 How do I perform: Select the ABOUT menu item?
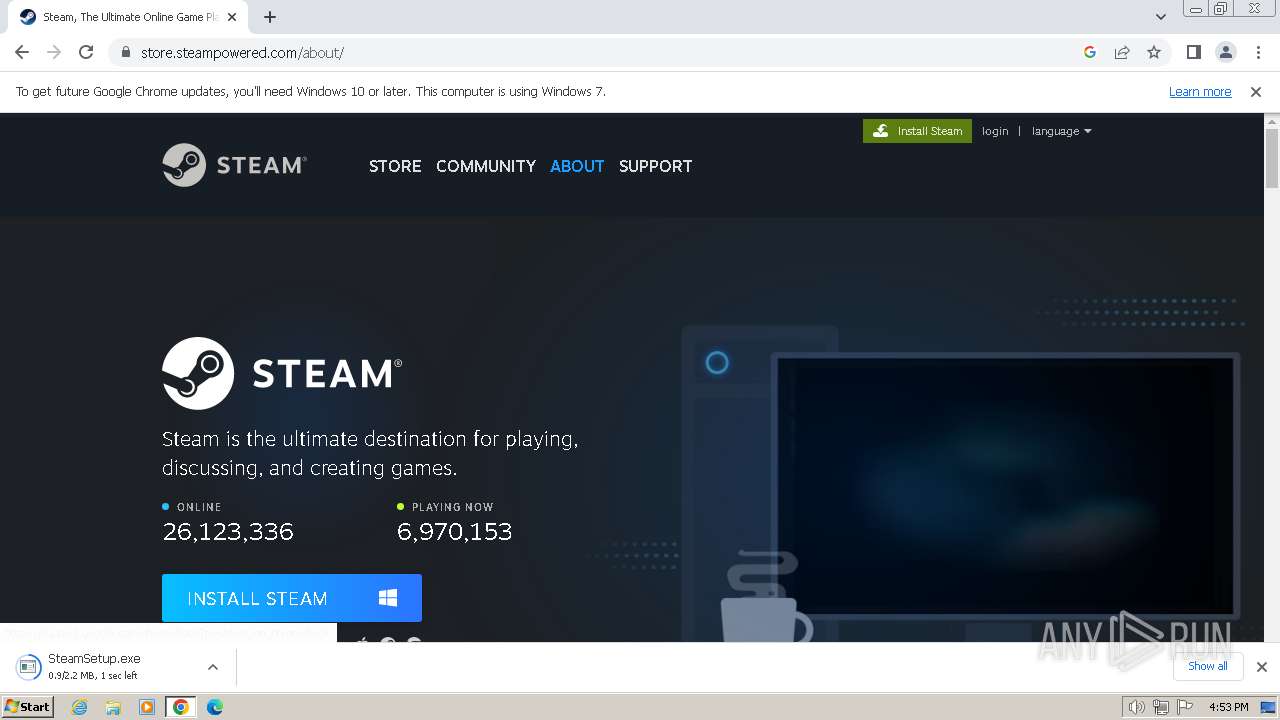[577, 166]
